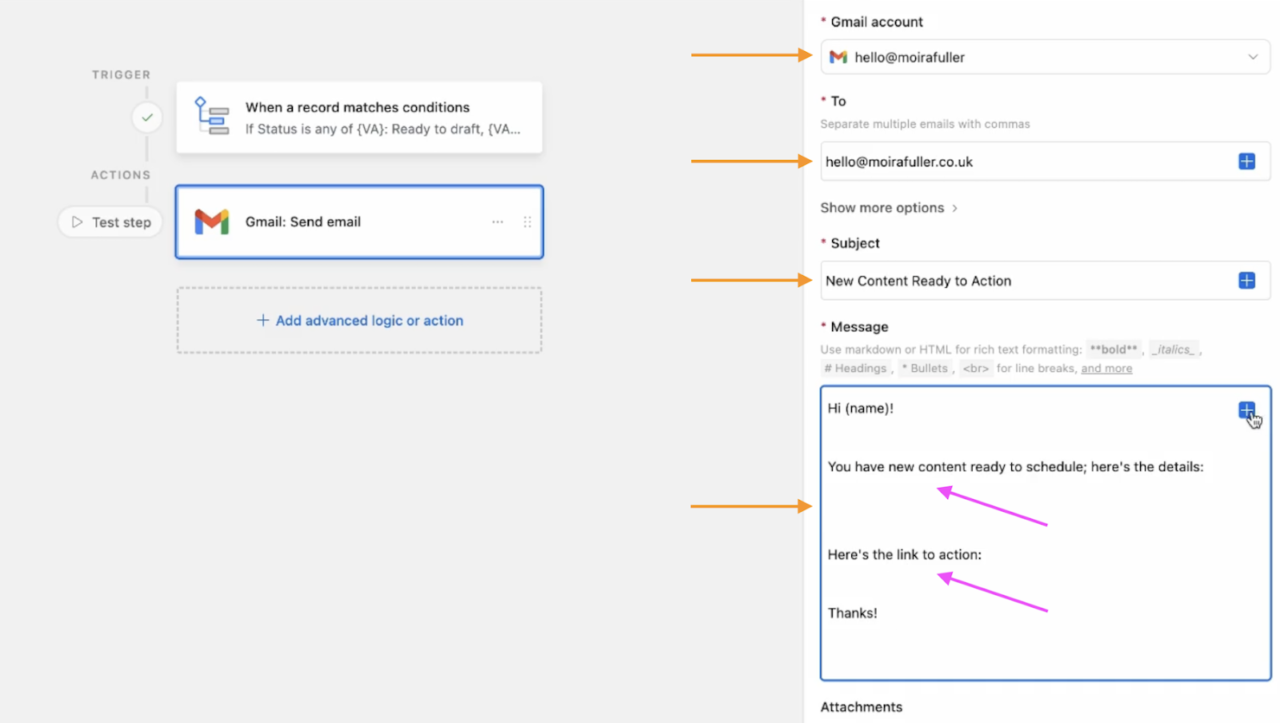Viewport: 1280px width, 723px height.
Task: Click Add advanced logic or action
Action: (359, 320)
